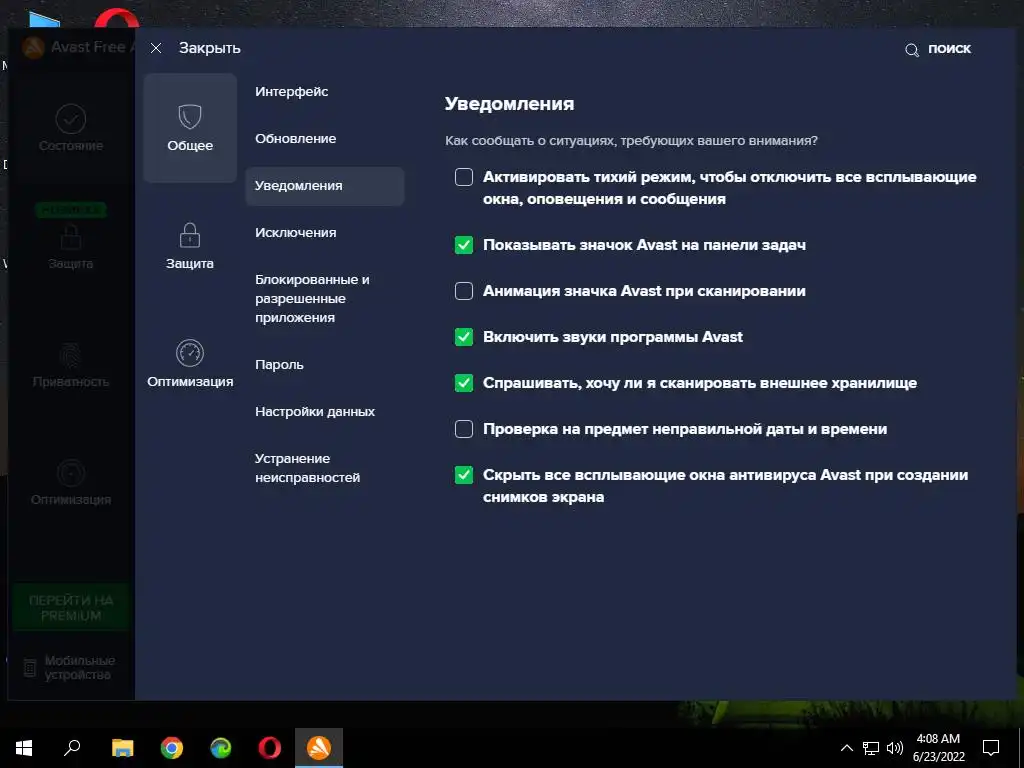Click the search magnifier icon
This screenshot has width=1024, height=768.
[x=912, y=50]
